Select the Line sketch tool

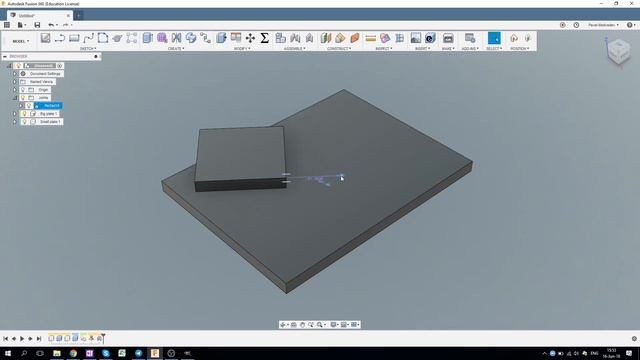[x=60, y=38]
